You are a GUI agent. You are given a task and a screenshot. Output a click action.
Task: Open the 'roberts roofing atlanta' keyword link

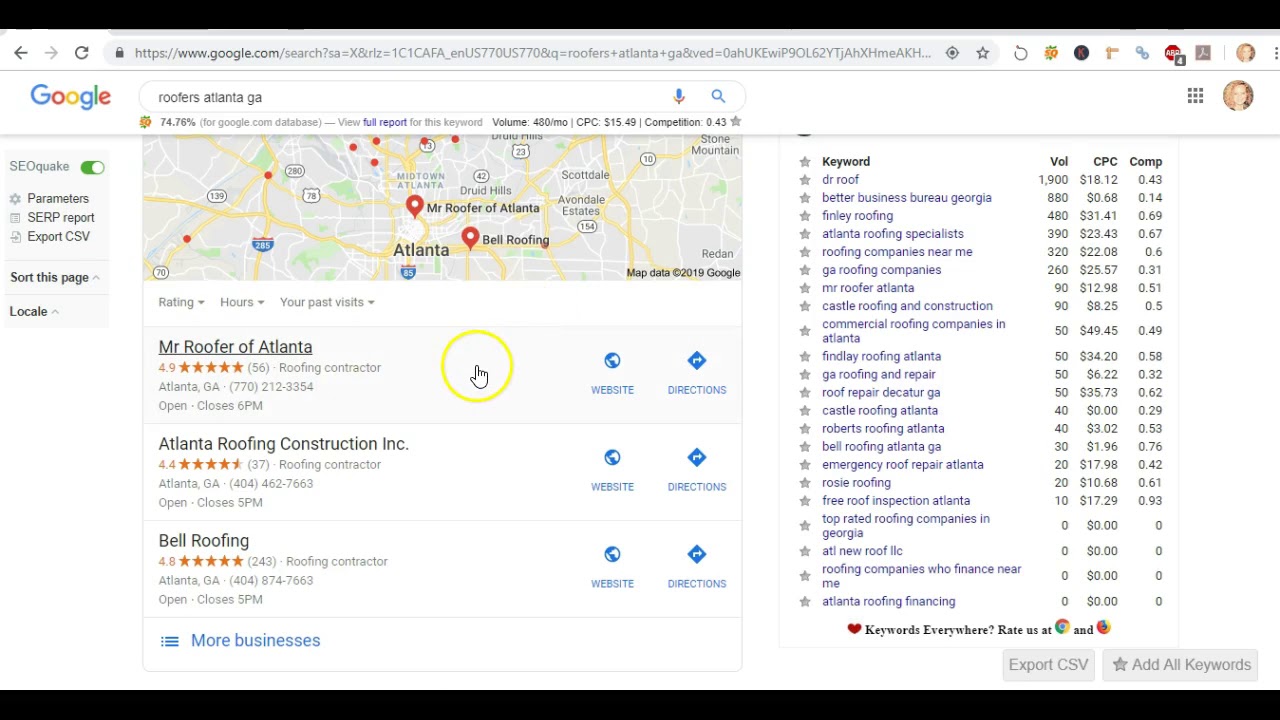click(x=883, y=429)
